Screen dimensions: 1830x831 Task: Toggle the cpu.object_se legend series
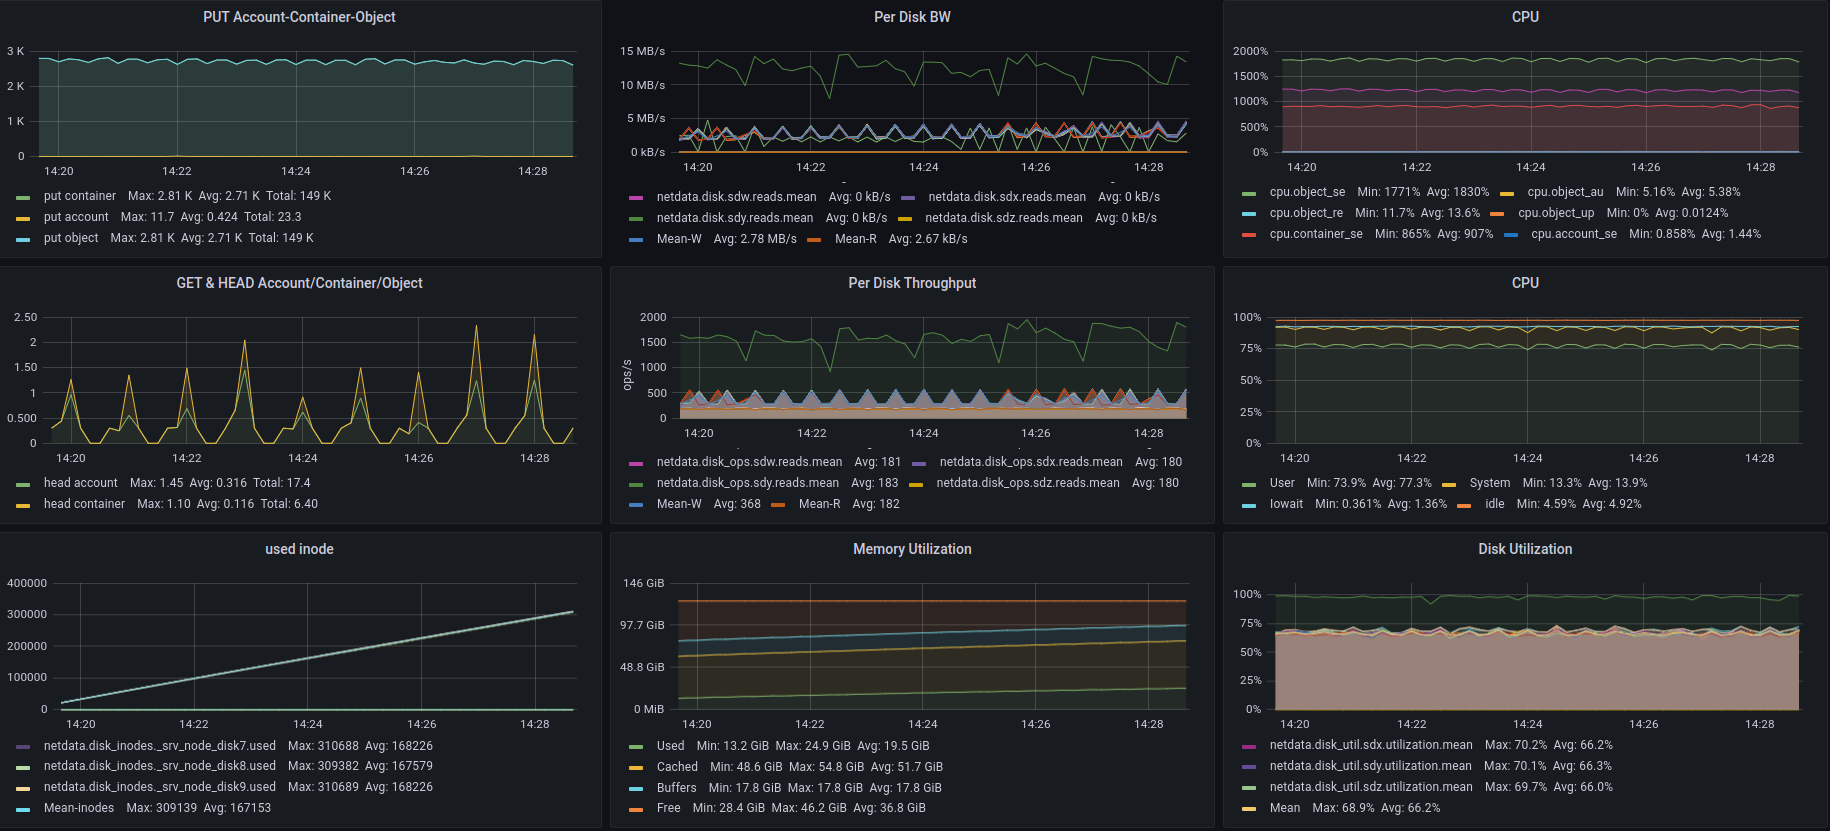[1307, 192]
